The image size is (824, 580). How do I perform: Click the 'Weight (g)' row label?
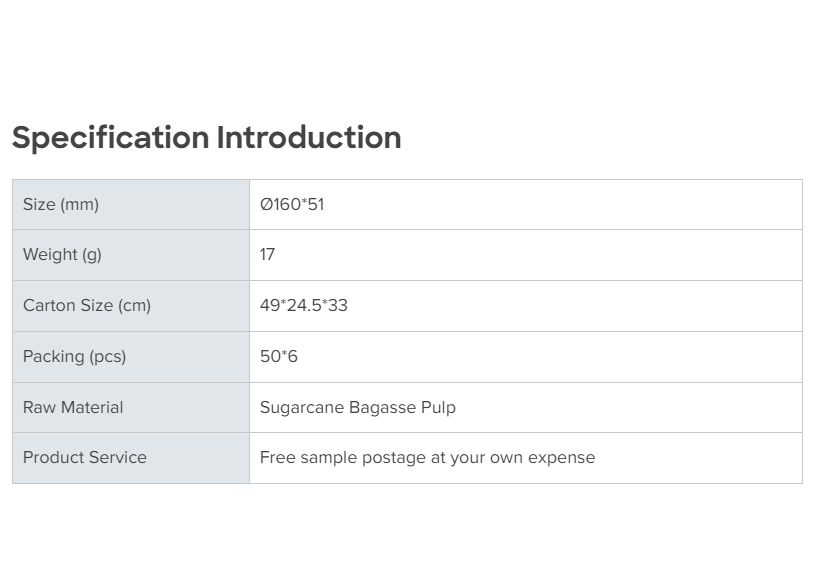(62, 255)
